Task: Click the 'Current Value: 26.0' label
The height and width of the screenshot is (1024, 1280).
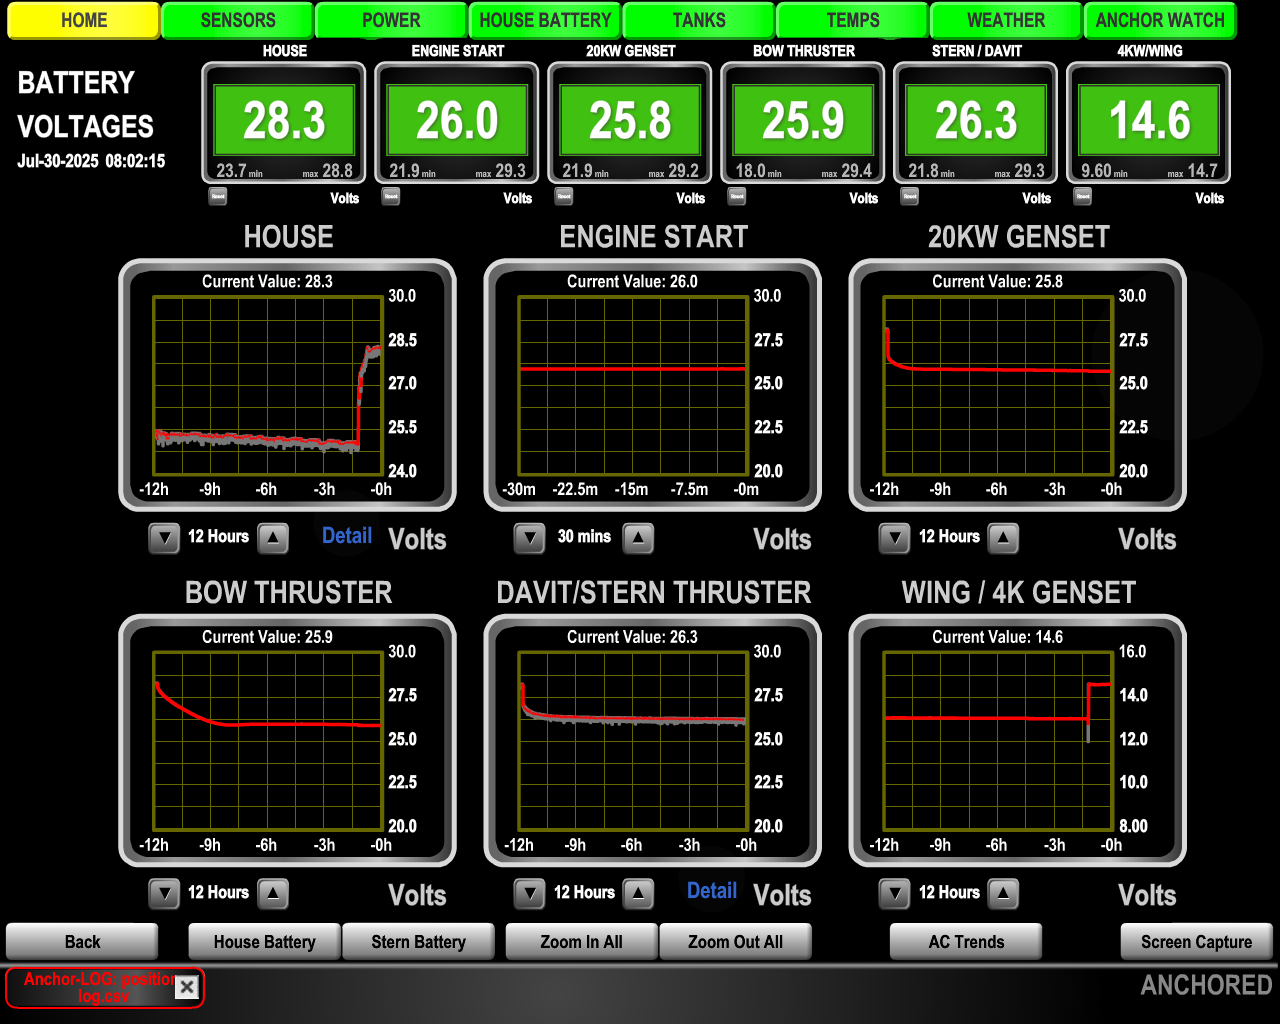Action: pos(632,282)
